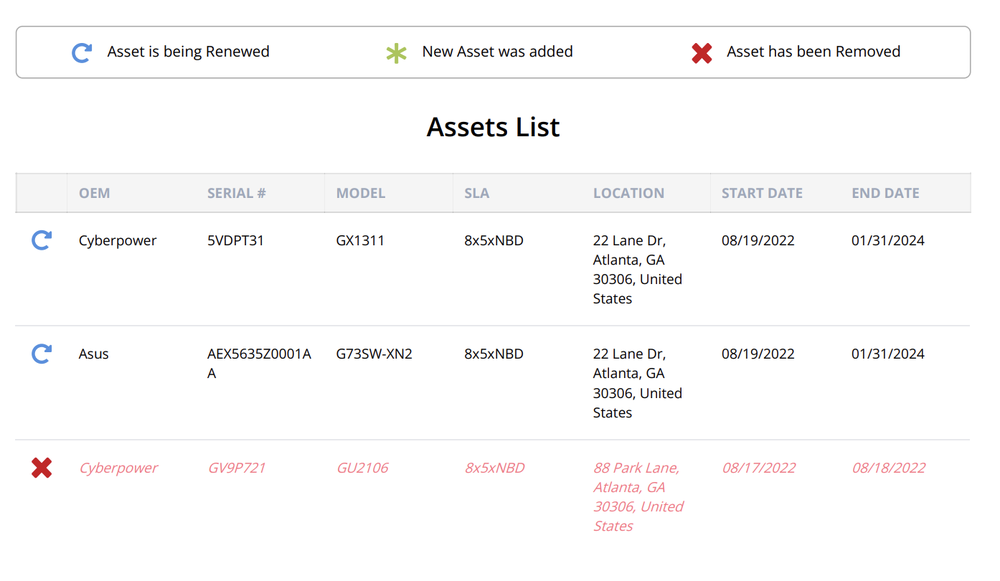Click the LOCATION column header
This screenshot has width=1000, height=581.
(x=629, y=193)
